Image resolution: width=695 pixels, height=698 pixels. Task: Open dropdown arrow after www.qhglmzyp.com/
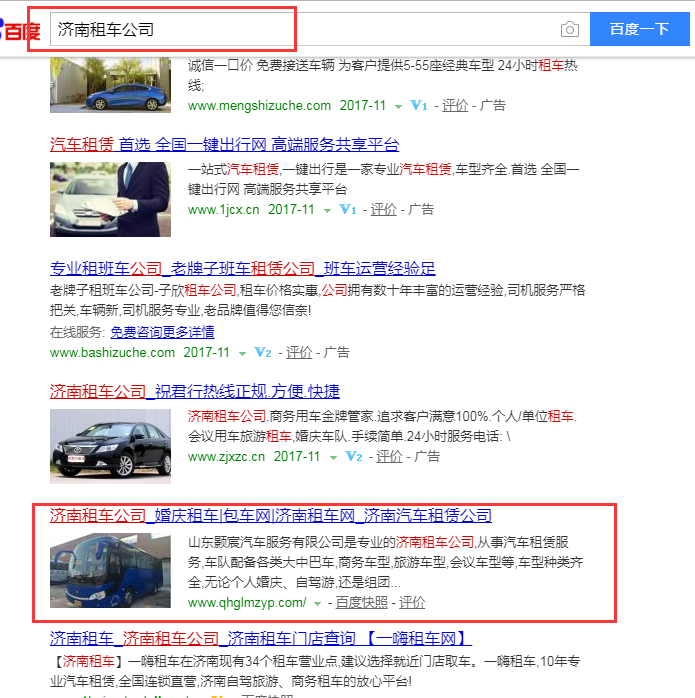318,604
